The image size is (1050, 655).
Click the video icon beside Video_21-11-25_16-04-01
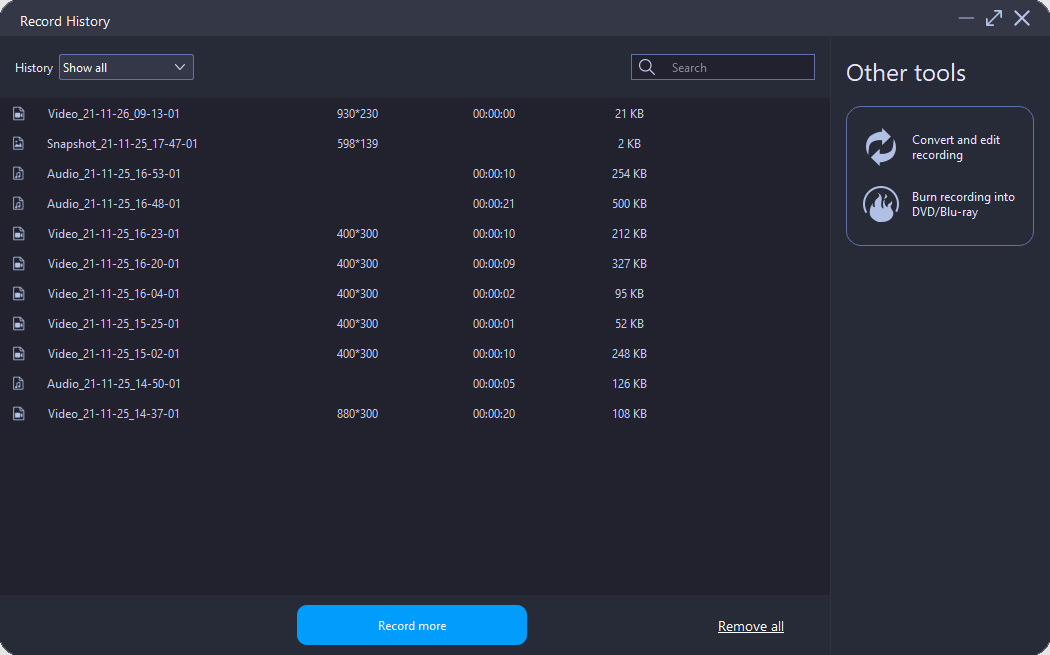click(x=19, y=294)
